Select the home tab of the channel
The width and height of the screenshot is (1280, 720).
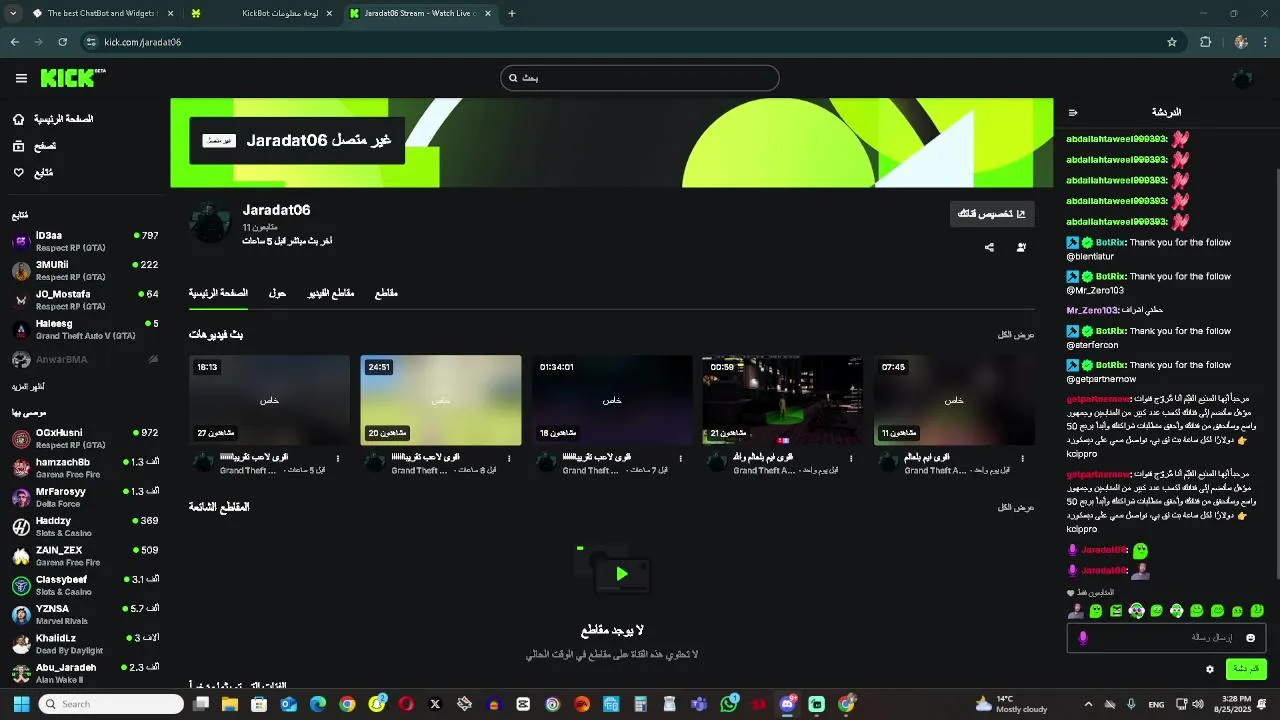[218, 293]
